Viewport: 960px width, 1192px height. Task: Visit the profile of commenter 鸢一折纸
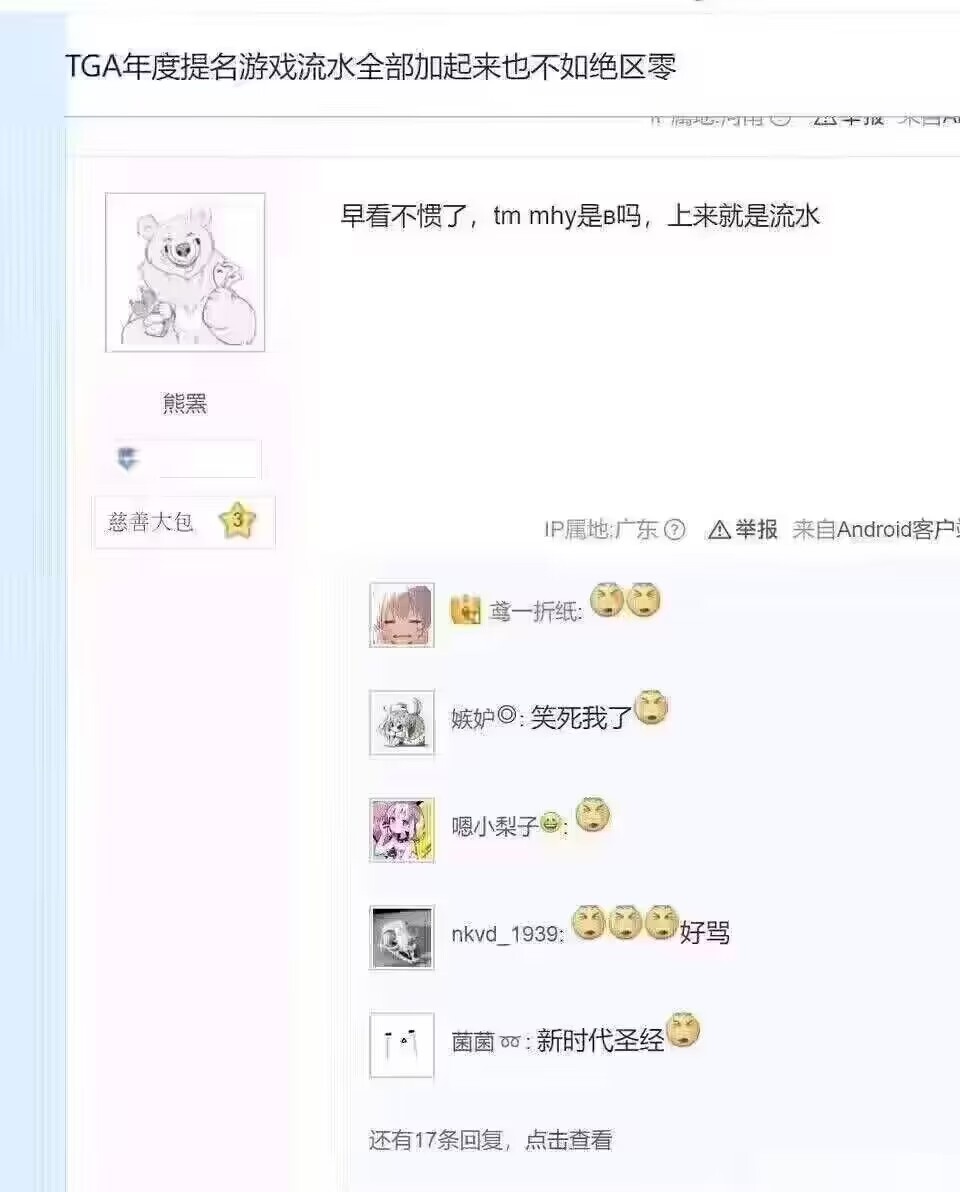[533, 611]
